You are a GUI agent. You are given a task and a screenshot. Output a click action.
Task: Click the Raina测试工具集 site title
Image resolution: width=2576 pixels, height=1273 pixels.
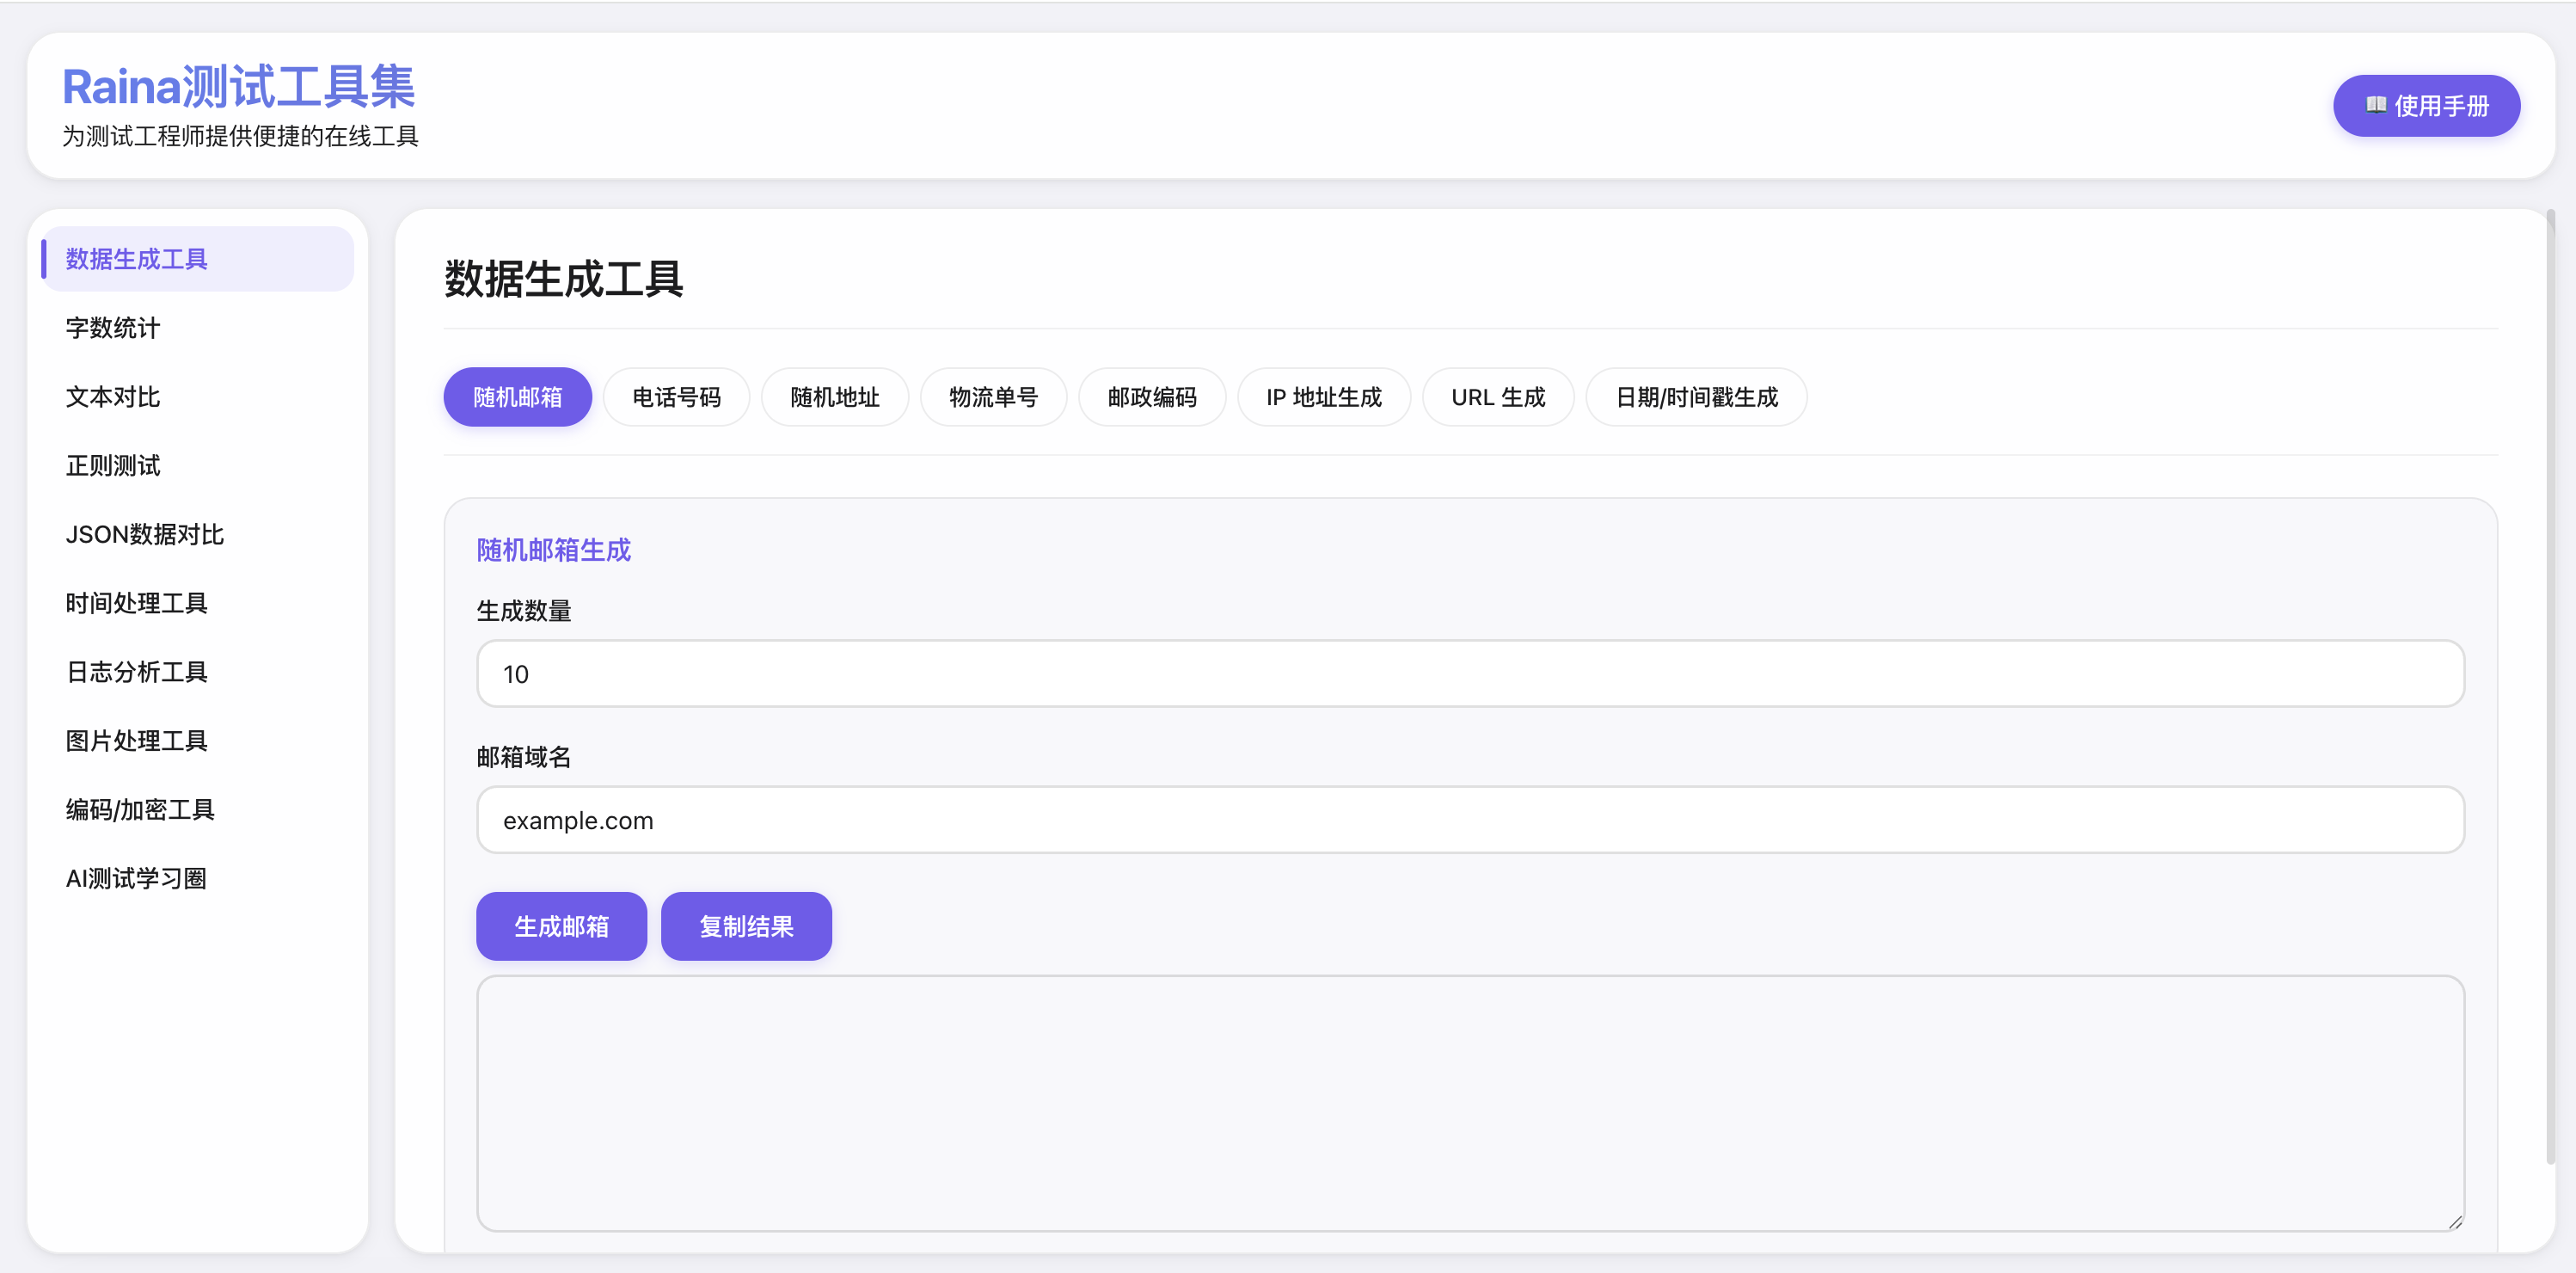(238, 86)
